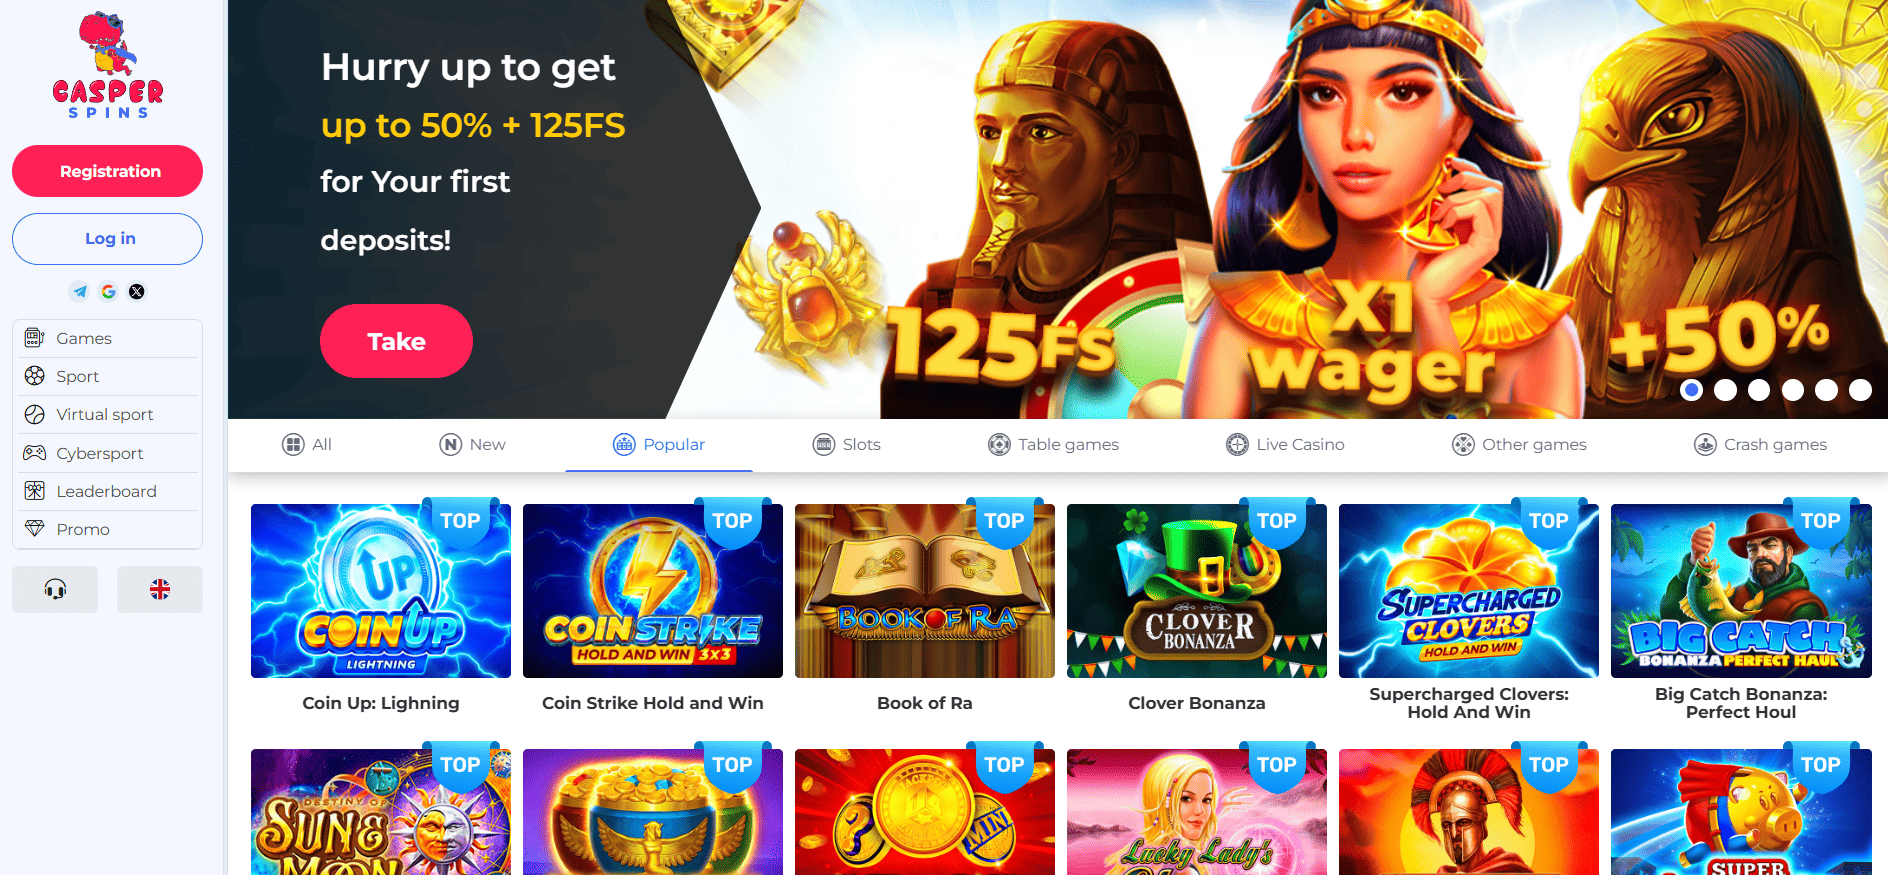Sign in with the Google icon
Screen dimensions: 1888x875
click(109, 292)
